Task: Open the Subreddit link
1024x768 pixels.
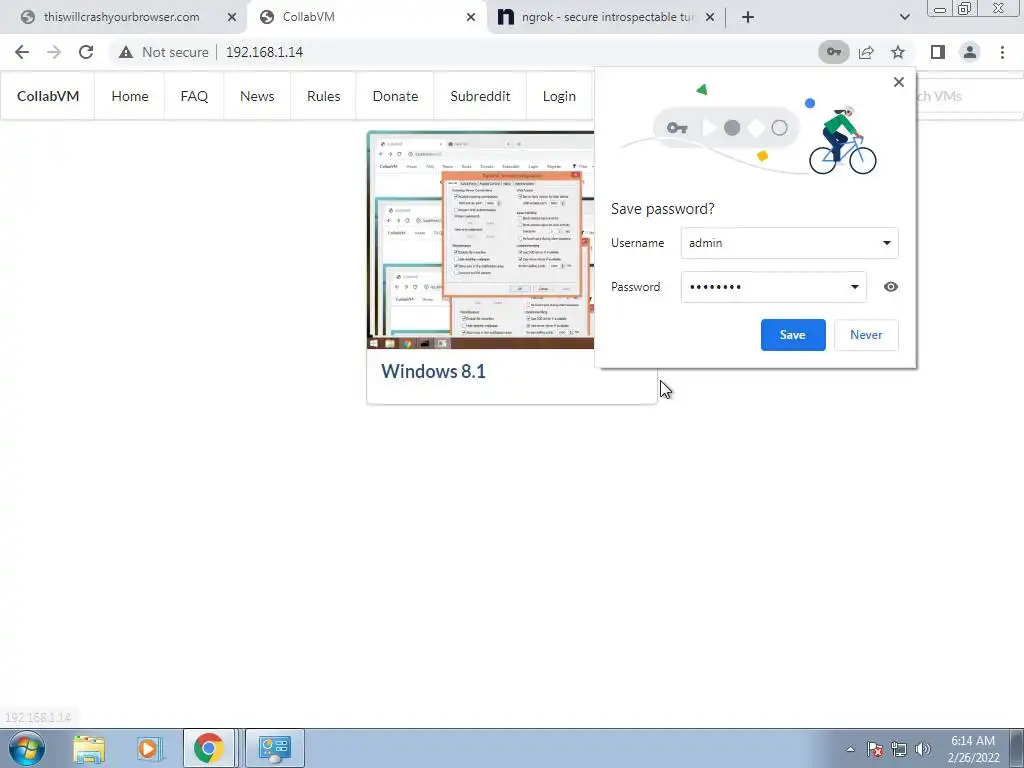Action: tap(480, 96)
